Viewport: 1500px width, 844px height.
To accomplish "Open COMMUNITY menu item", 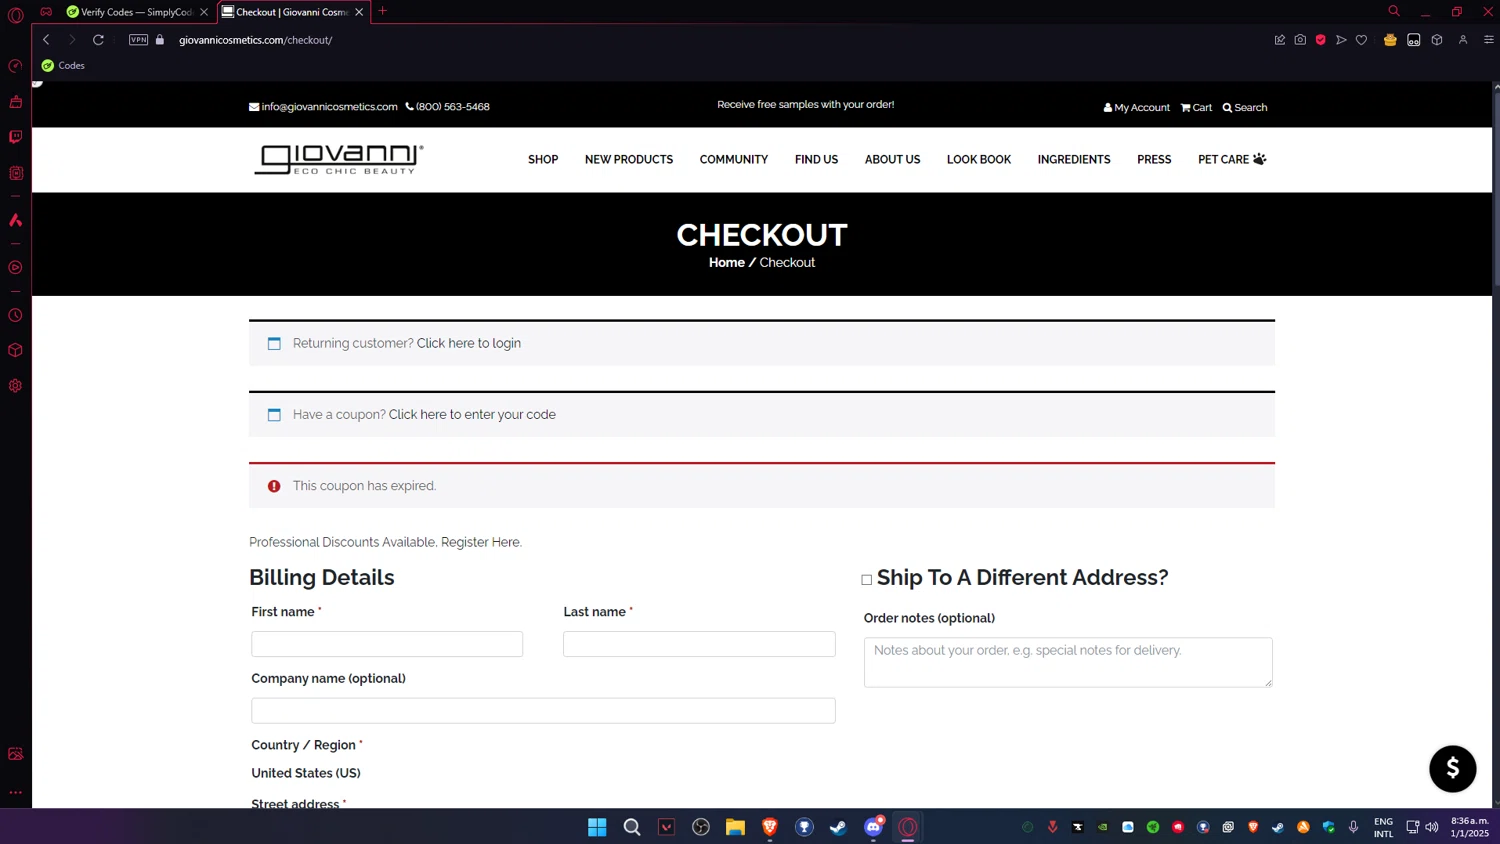I will click(734, 160).
